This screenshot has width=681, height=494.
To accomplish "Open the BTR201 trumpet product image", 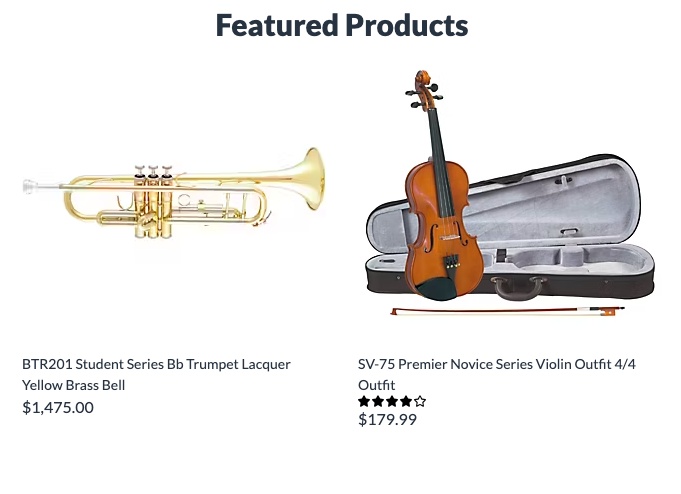I will 174,193.
